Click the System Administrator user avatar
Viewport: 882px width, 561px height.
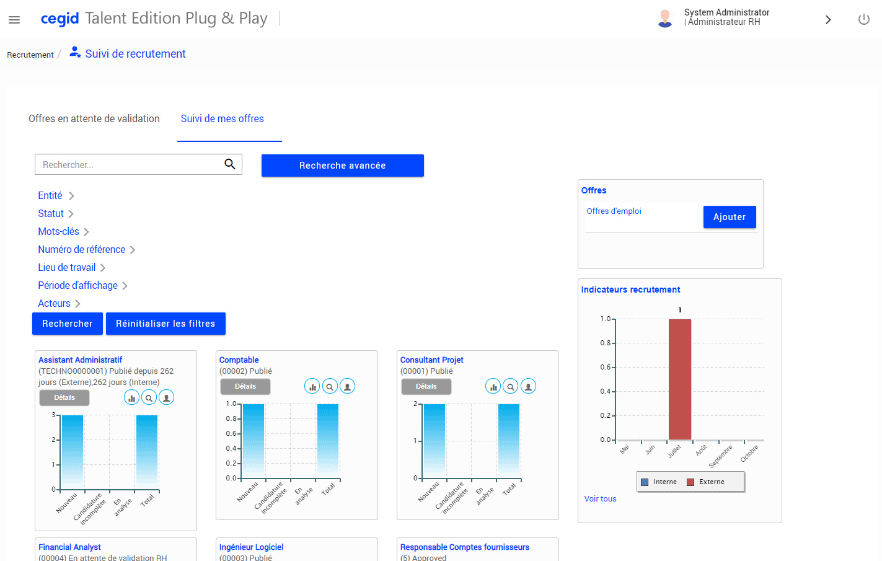point(665,19)
